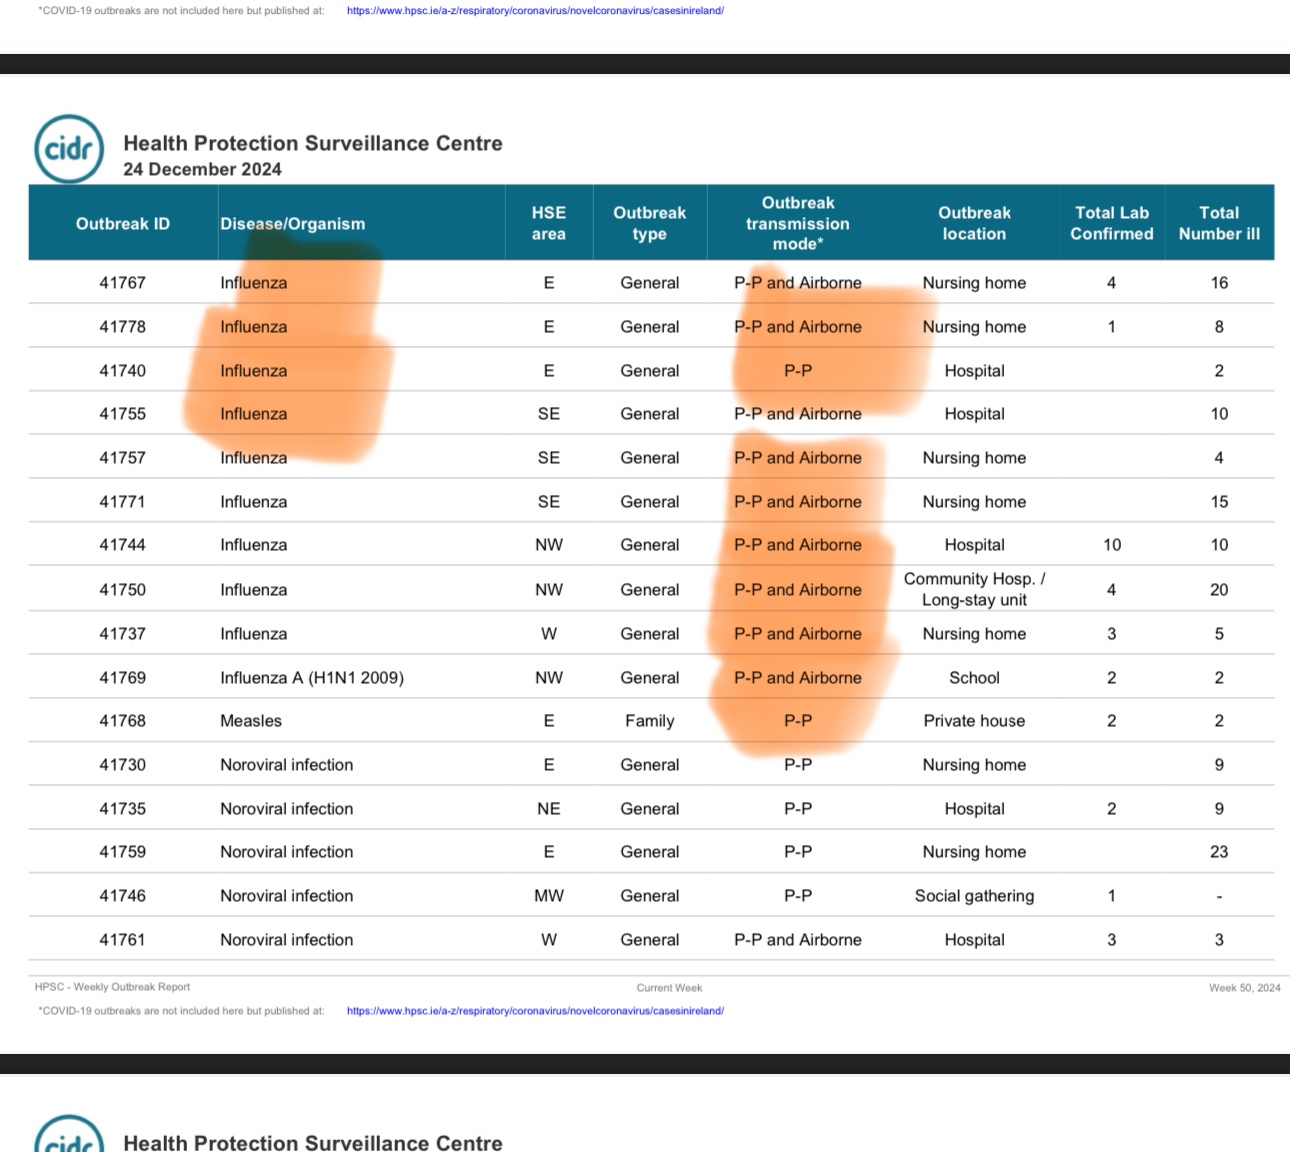Click the Disease/Organism column header

point(292,224)
